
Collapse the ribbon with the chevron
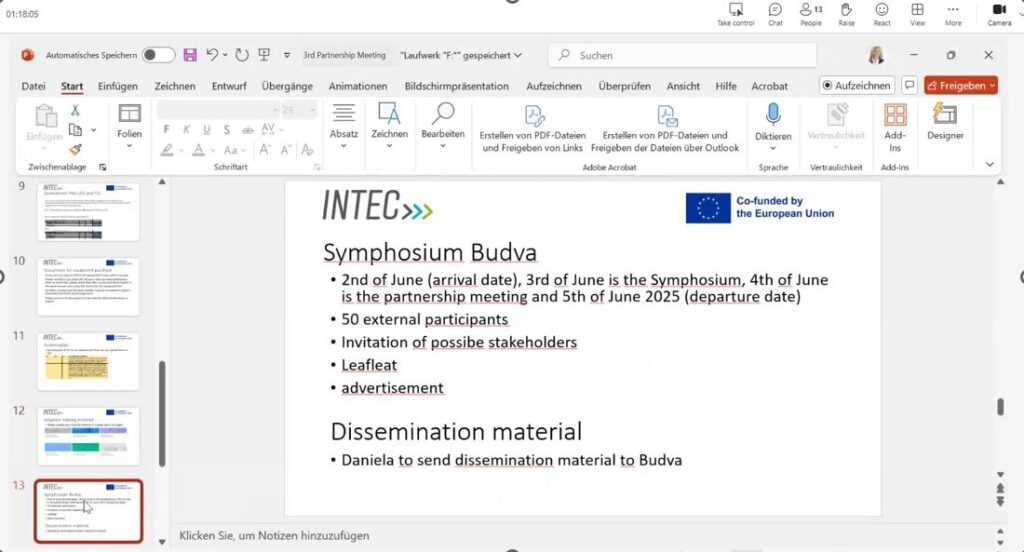click(x=989, y=164)
